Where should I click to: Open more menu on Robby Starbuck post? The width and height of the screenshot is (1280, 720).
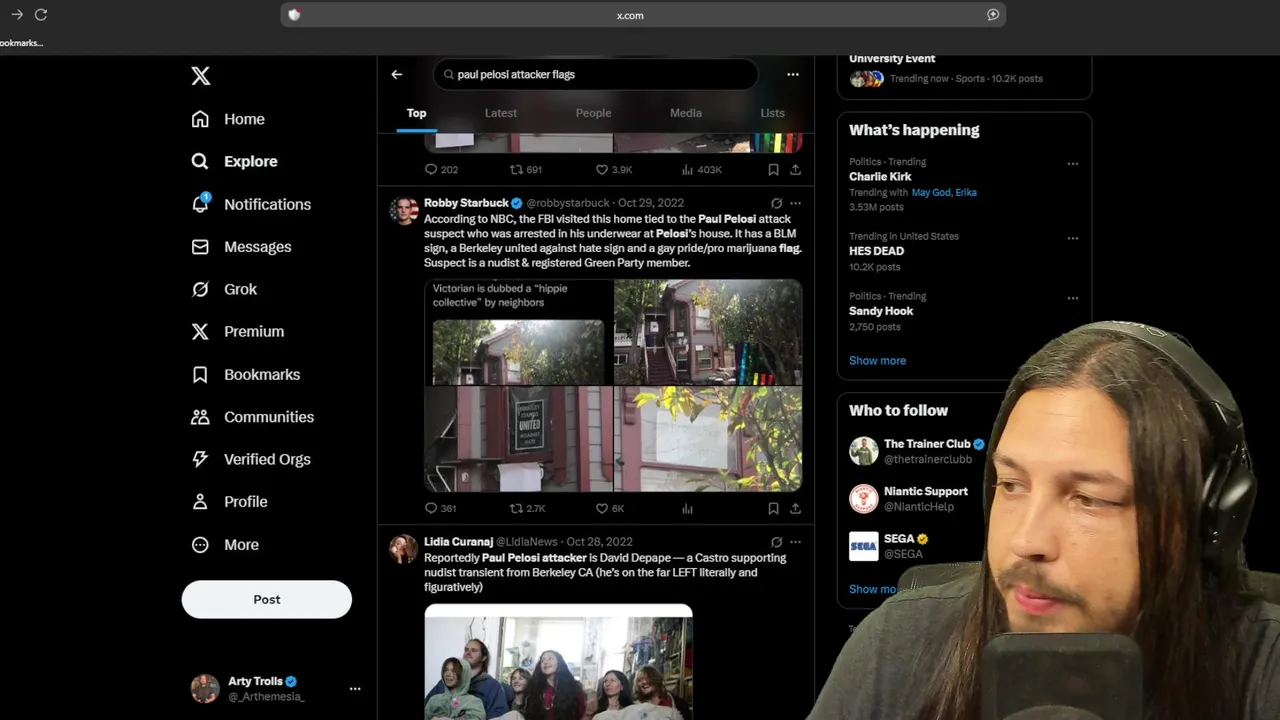point(795,203)
